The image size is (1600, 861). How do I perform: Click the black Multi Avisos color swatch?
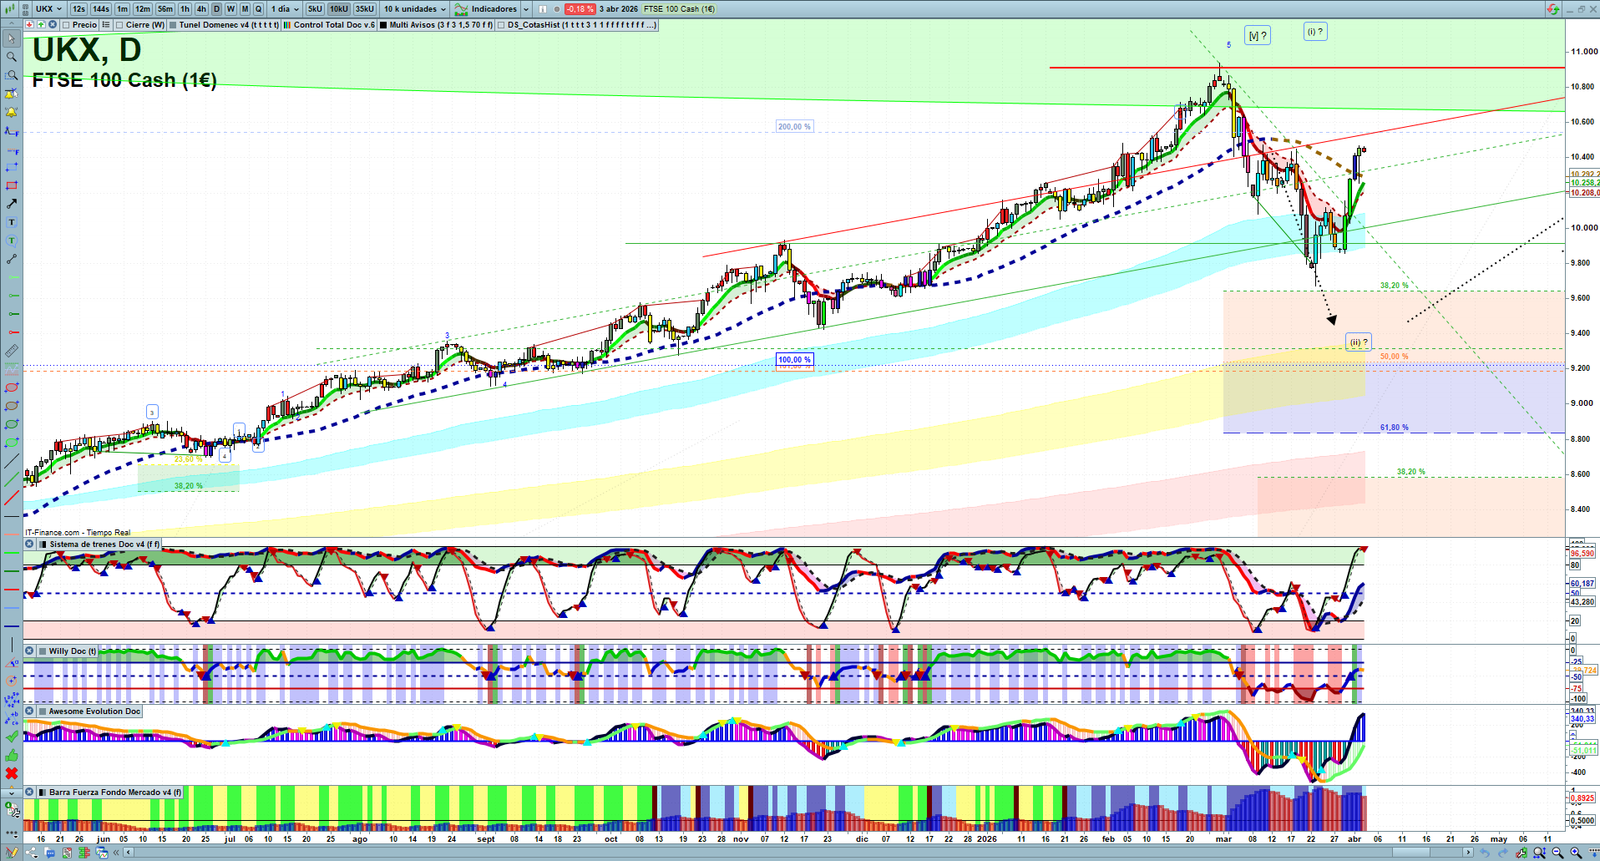pos(383,25)
